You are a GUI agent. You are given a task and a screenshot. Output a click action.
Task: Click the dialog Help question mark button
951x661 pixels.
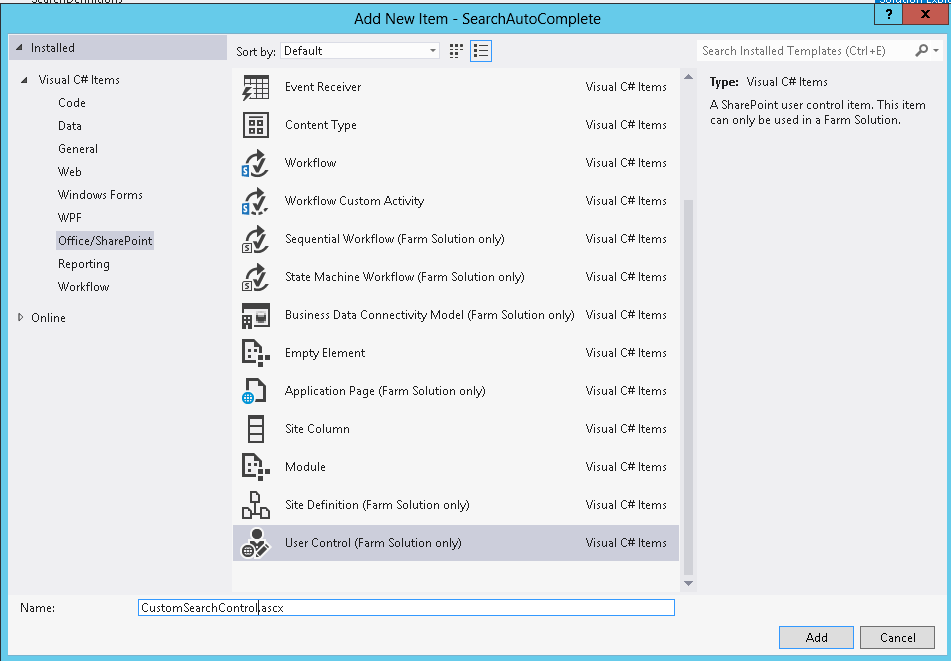[x=889, y=15]
